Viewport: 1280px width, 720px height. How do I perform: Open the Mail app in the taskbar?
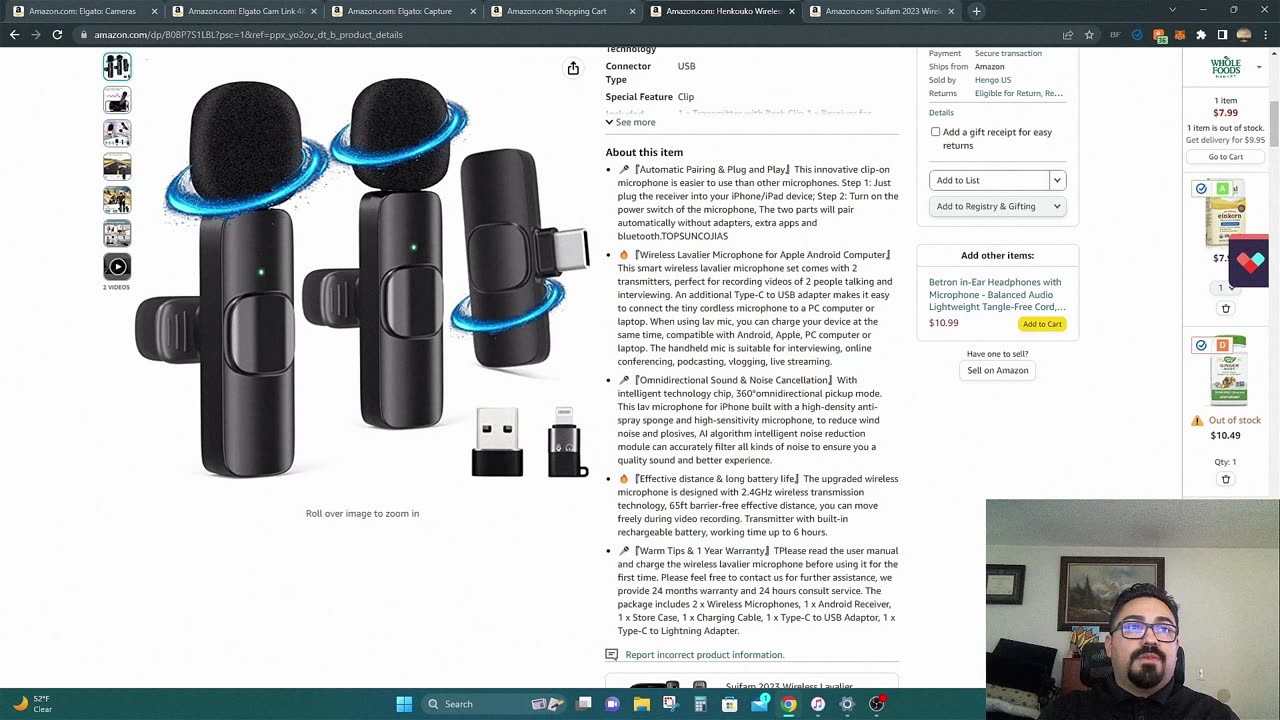[x=759, y=704]
